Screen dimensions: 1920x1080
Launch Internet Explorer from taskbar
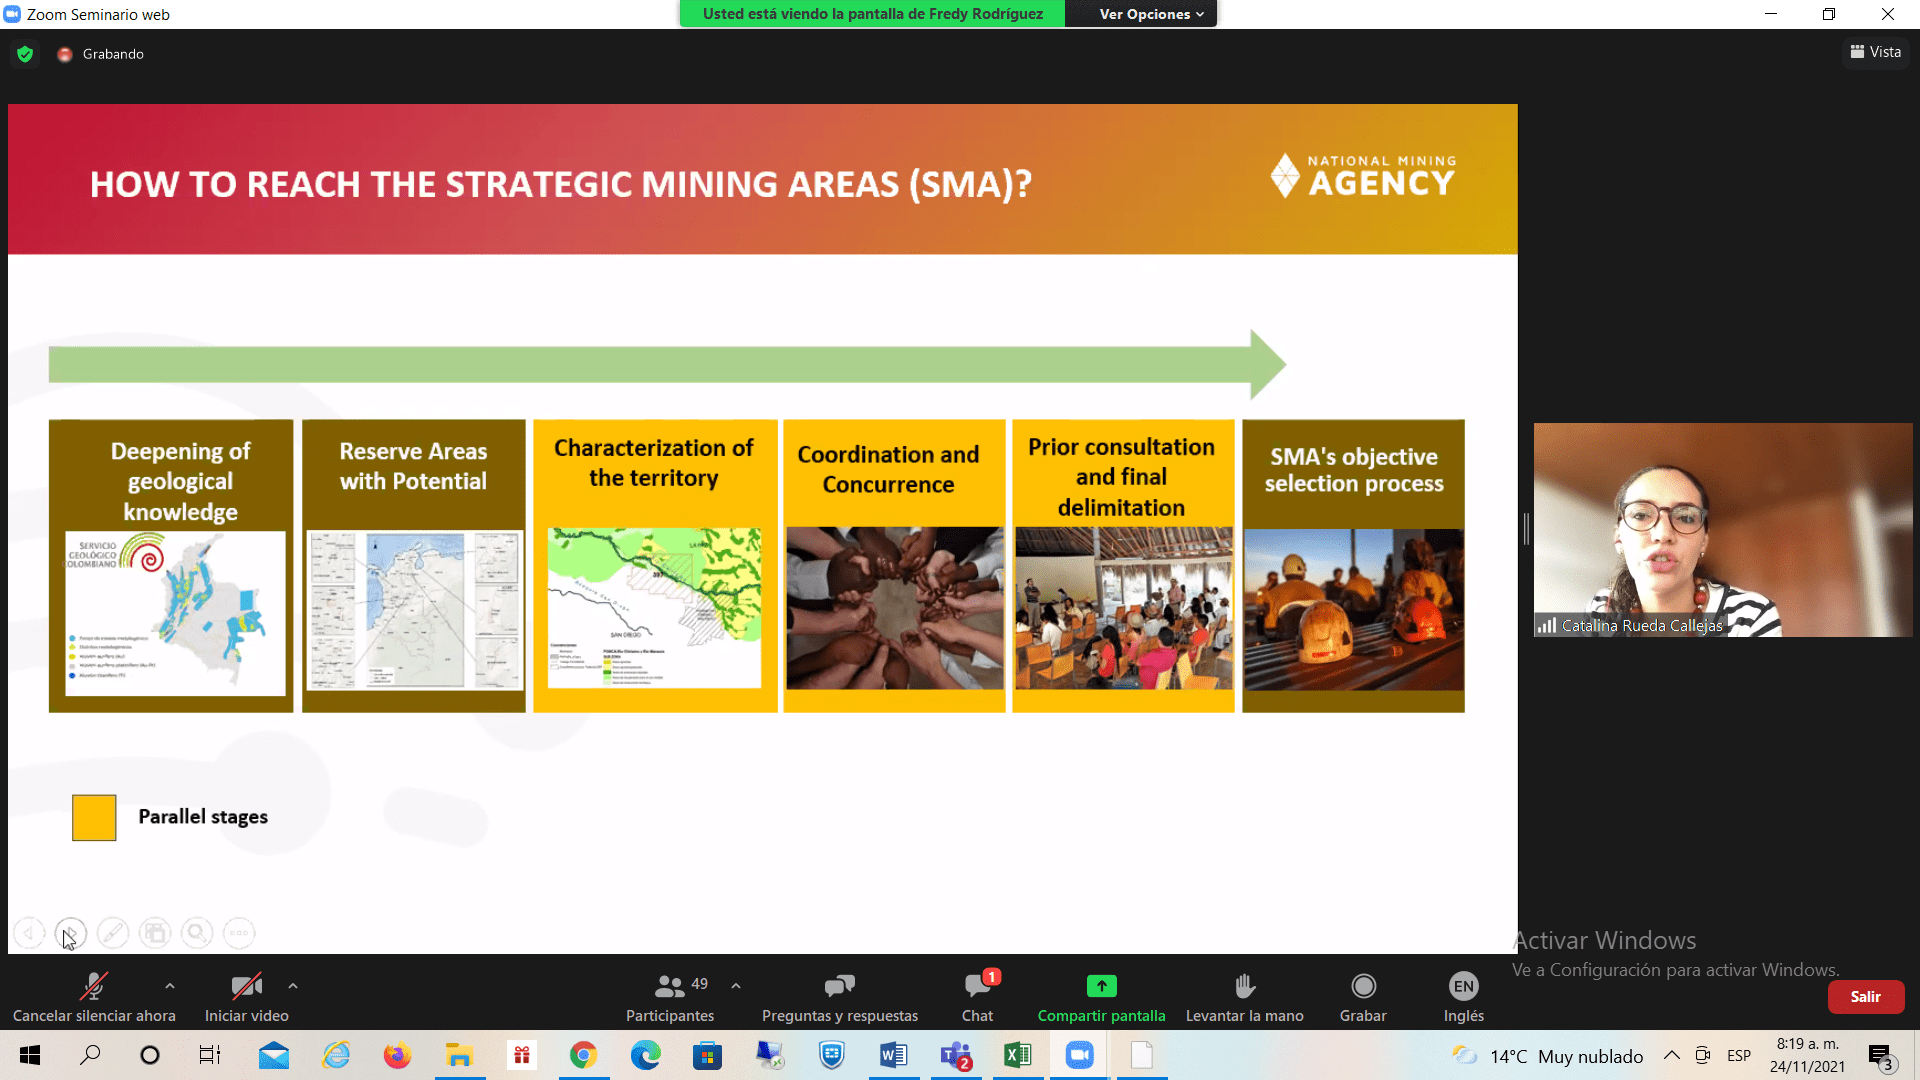click(x=336, y=1055)
